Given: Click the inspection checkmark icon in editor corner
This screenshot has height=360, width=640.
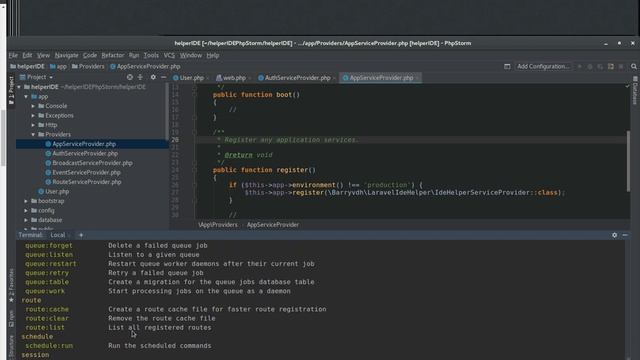Looking at the screenshot, I should [627, 86].
